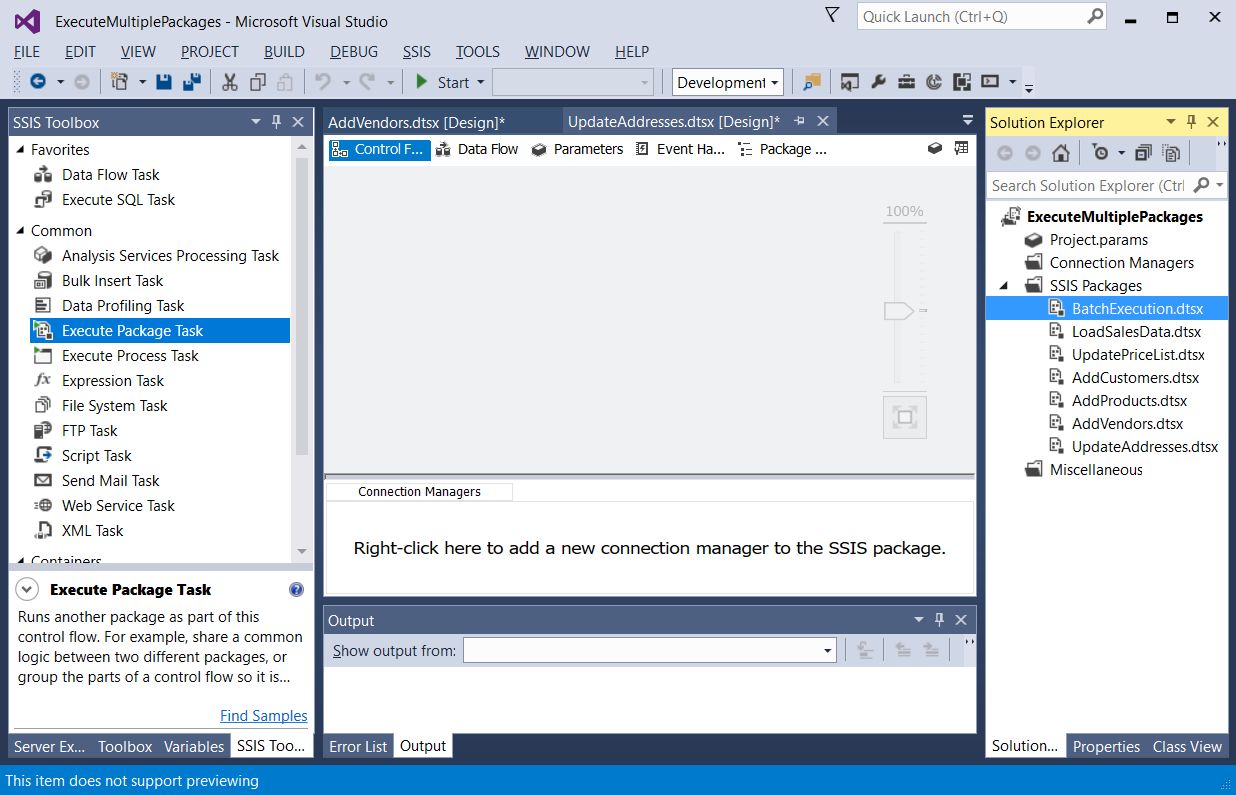Open the TOOLS menu

pyautogui.click(x=478, y=52)
